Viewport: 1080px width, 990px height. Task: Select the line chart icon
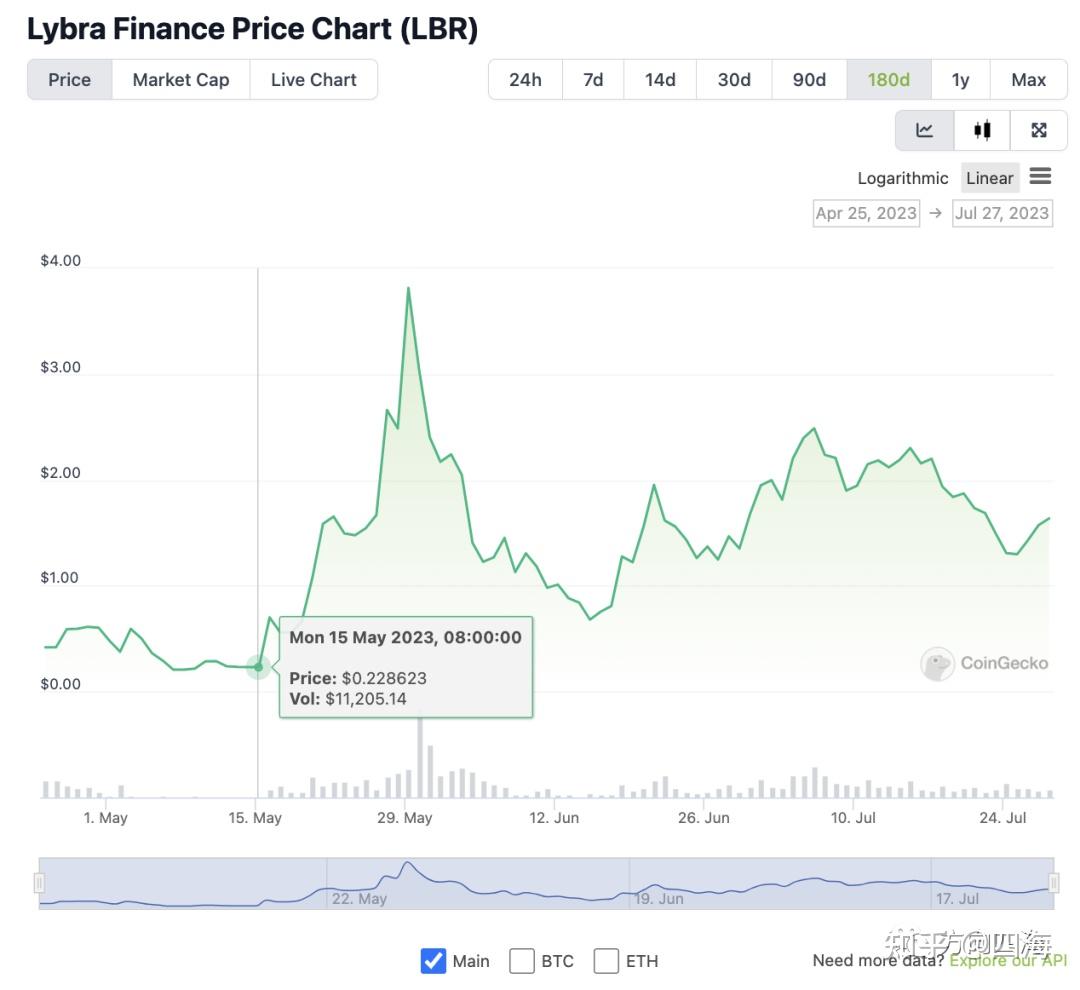coord(923,129)
